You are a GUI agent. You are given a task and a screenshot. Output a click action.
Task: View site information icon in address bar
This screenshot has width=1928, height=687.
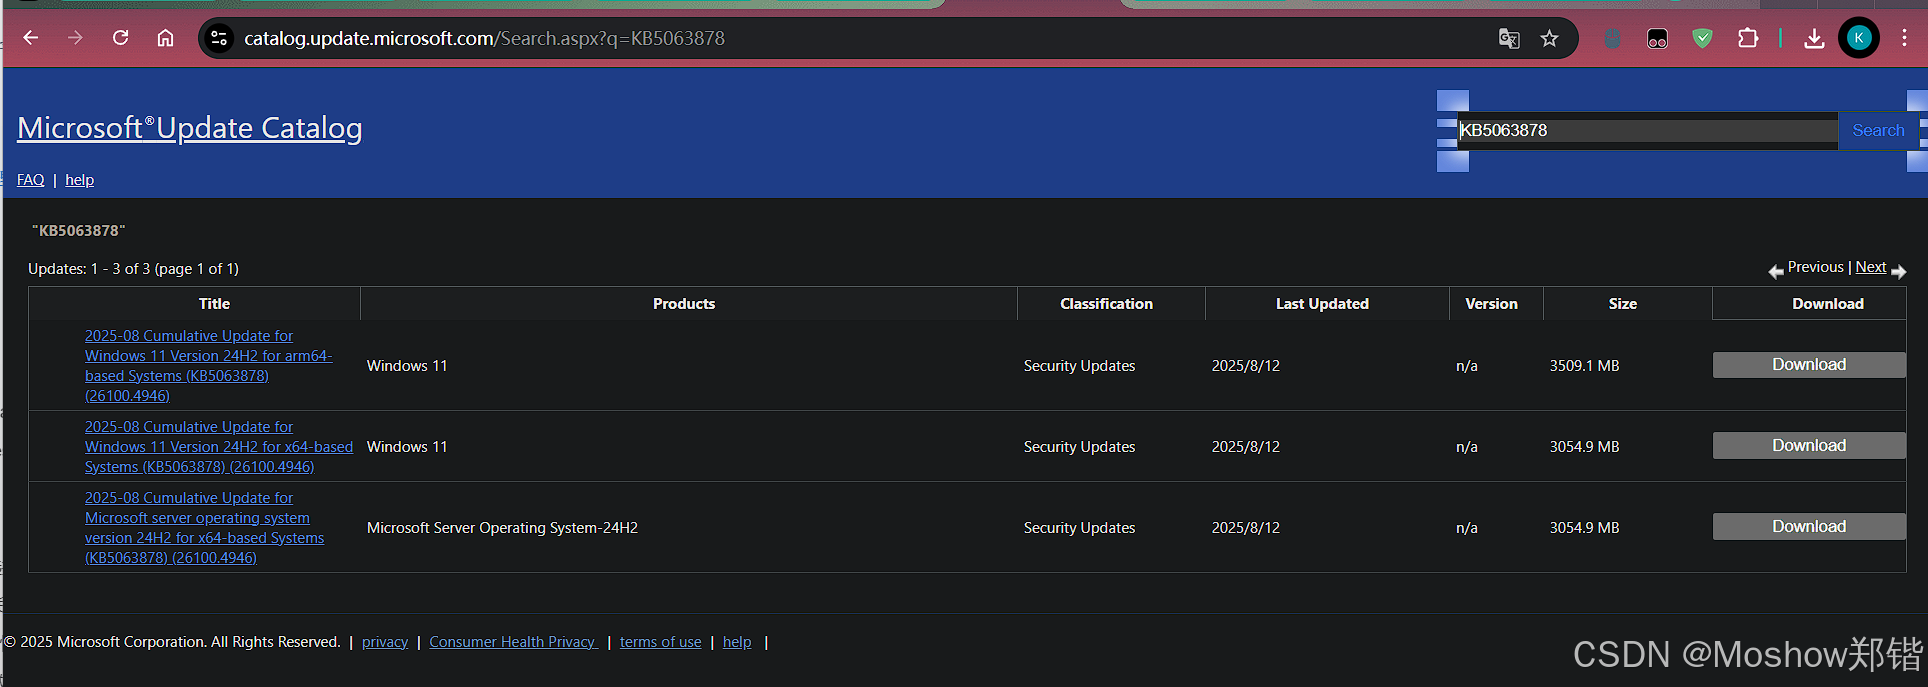219,38
